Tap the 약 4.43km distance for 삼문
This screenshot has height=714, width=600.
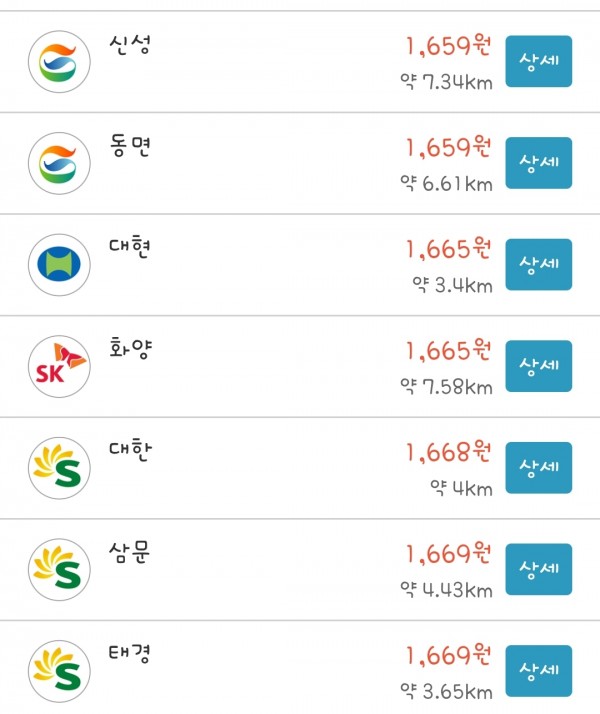point(446,590)
